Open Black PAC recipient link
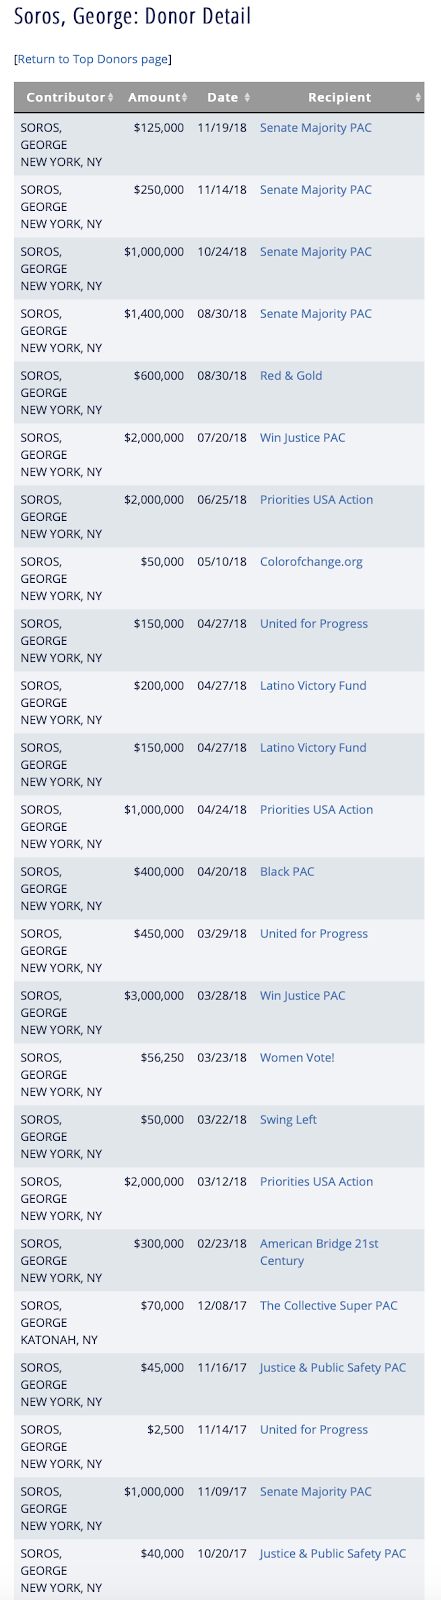441x1600 pixels. [x=287, y=872]
